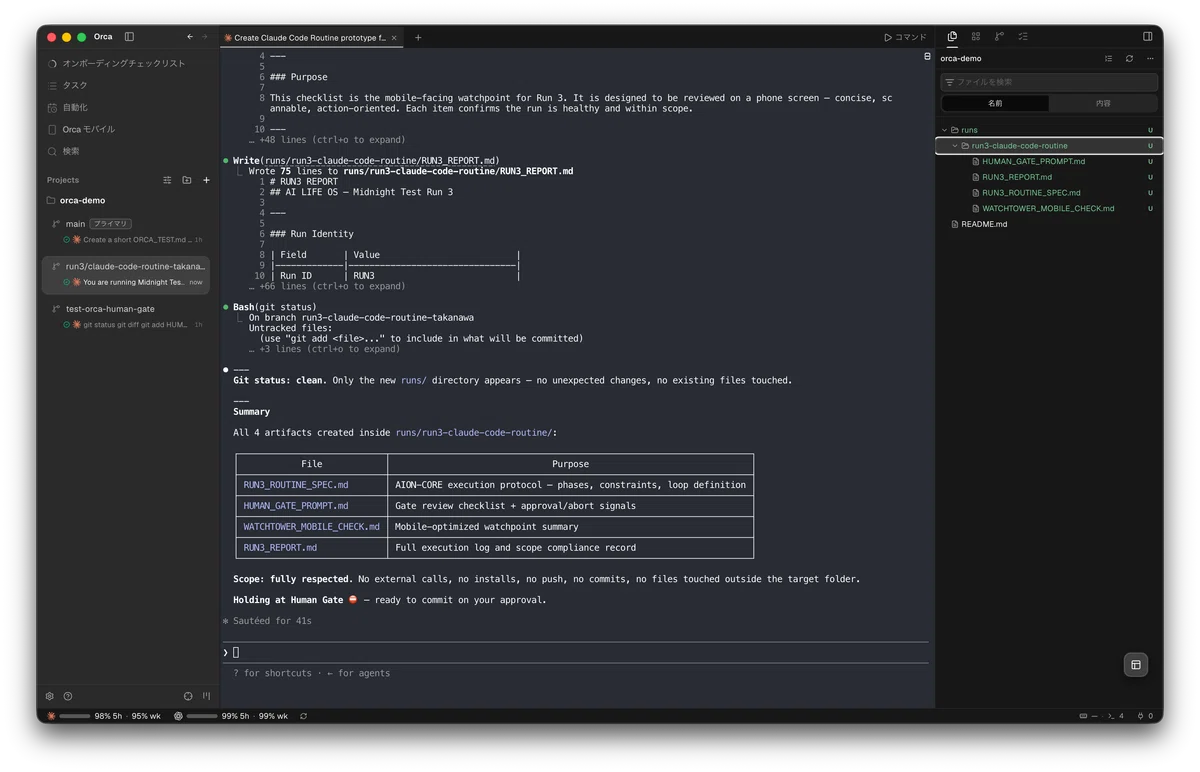Refresh the orca-demo file tree
Screen dimensions: 1200x772
1129,58
